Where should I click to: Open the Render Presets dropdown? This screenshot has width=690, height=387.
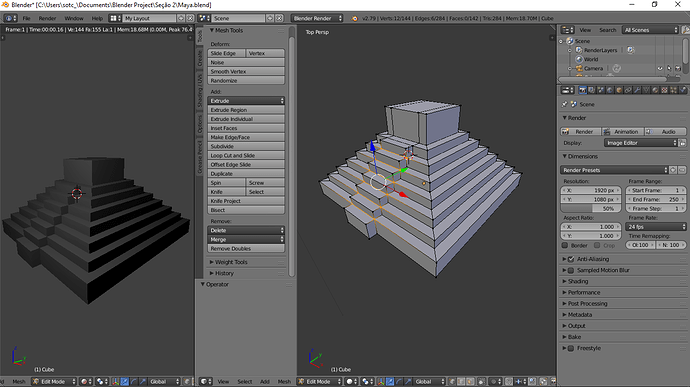point(614,170)
